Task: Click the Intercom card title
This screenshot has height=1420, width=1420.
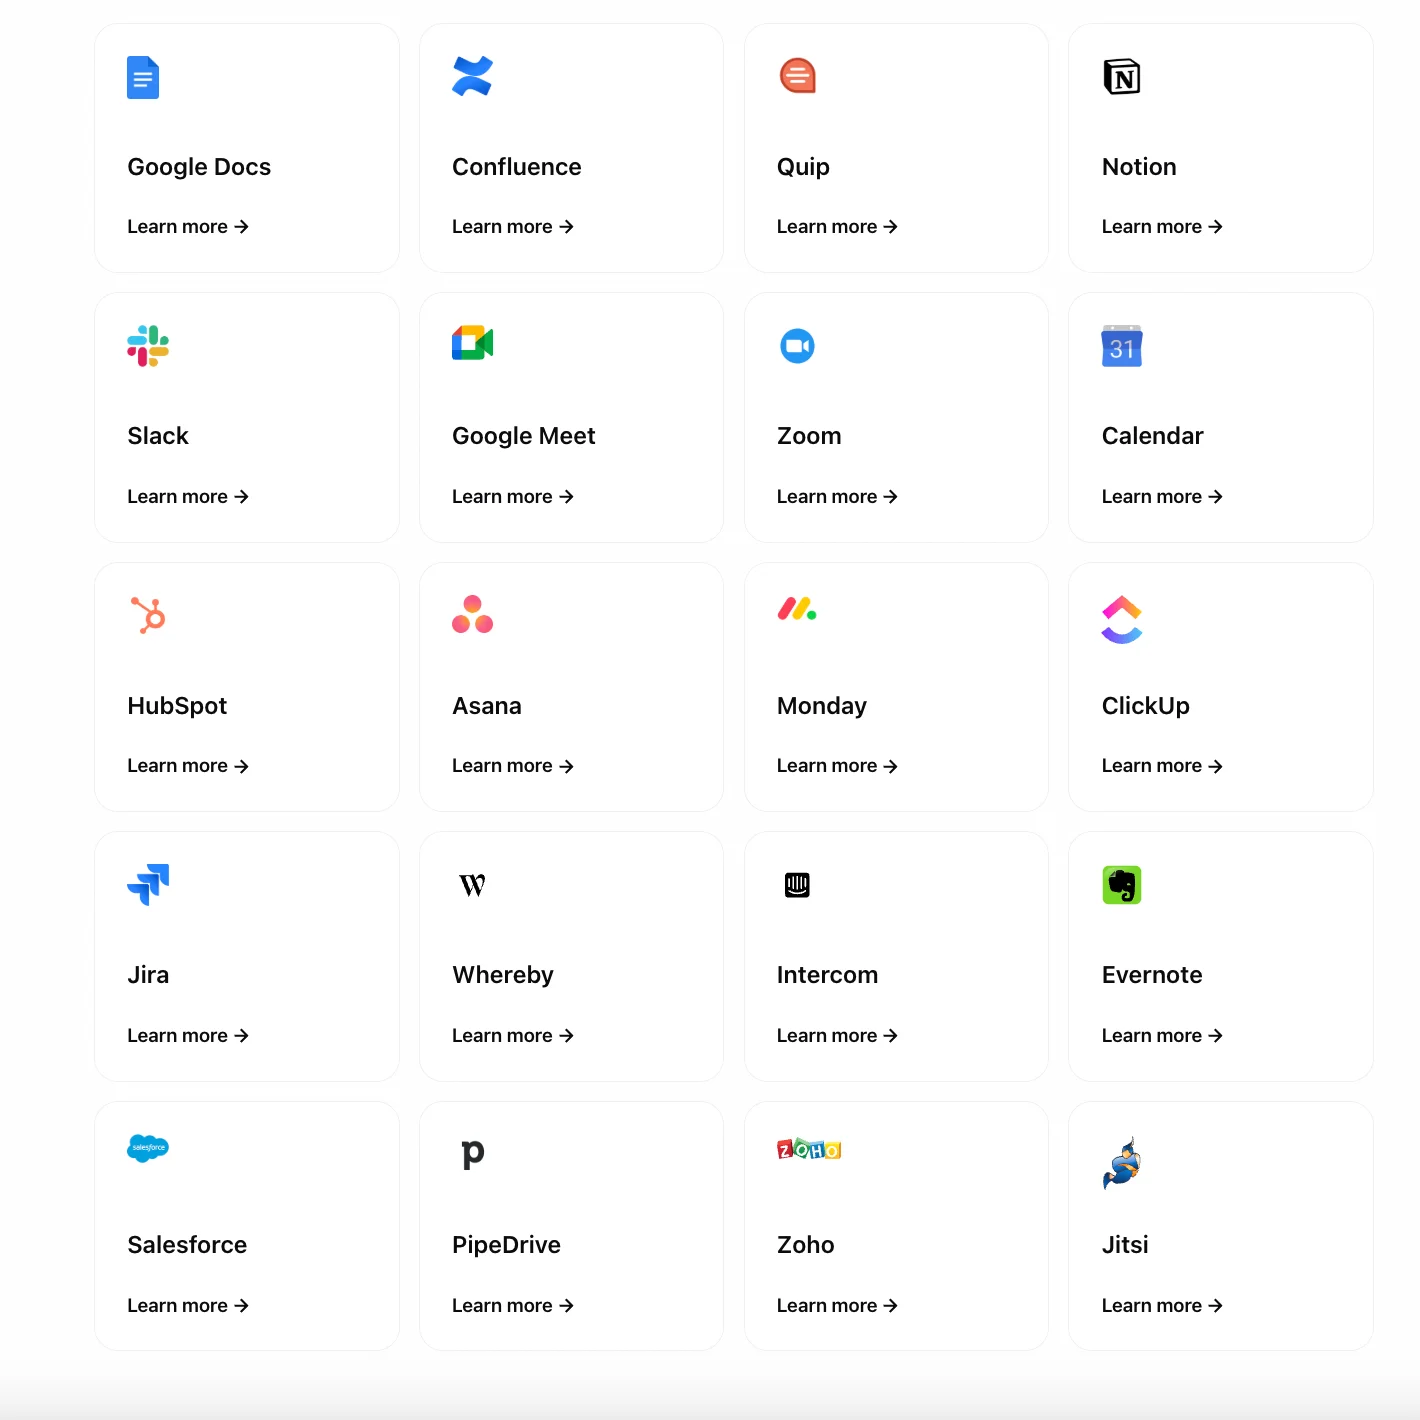Action: point(828,975)
